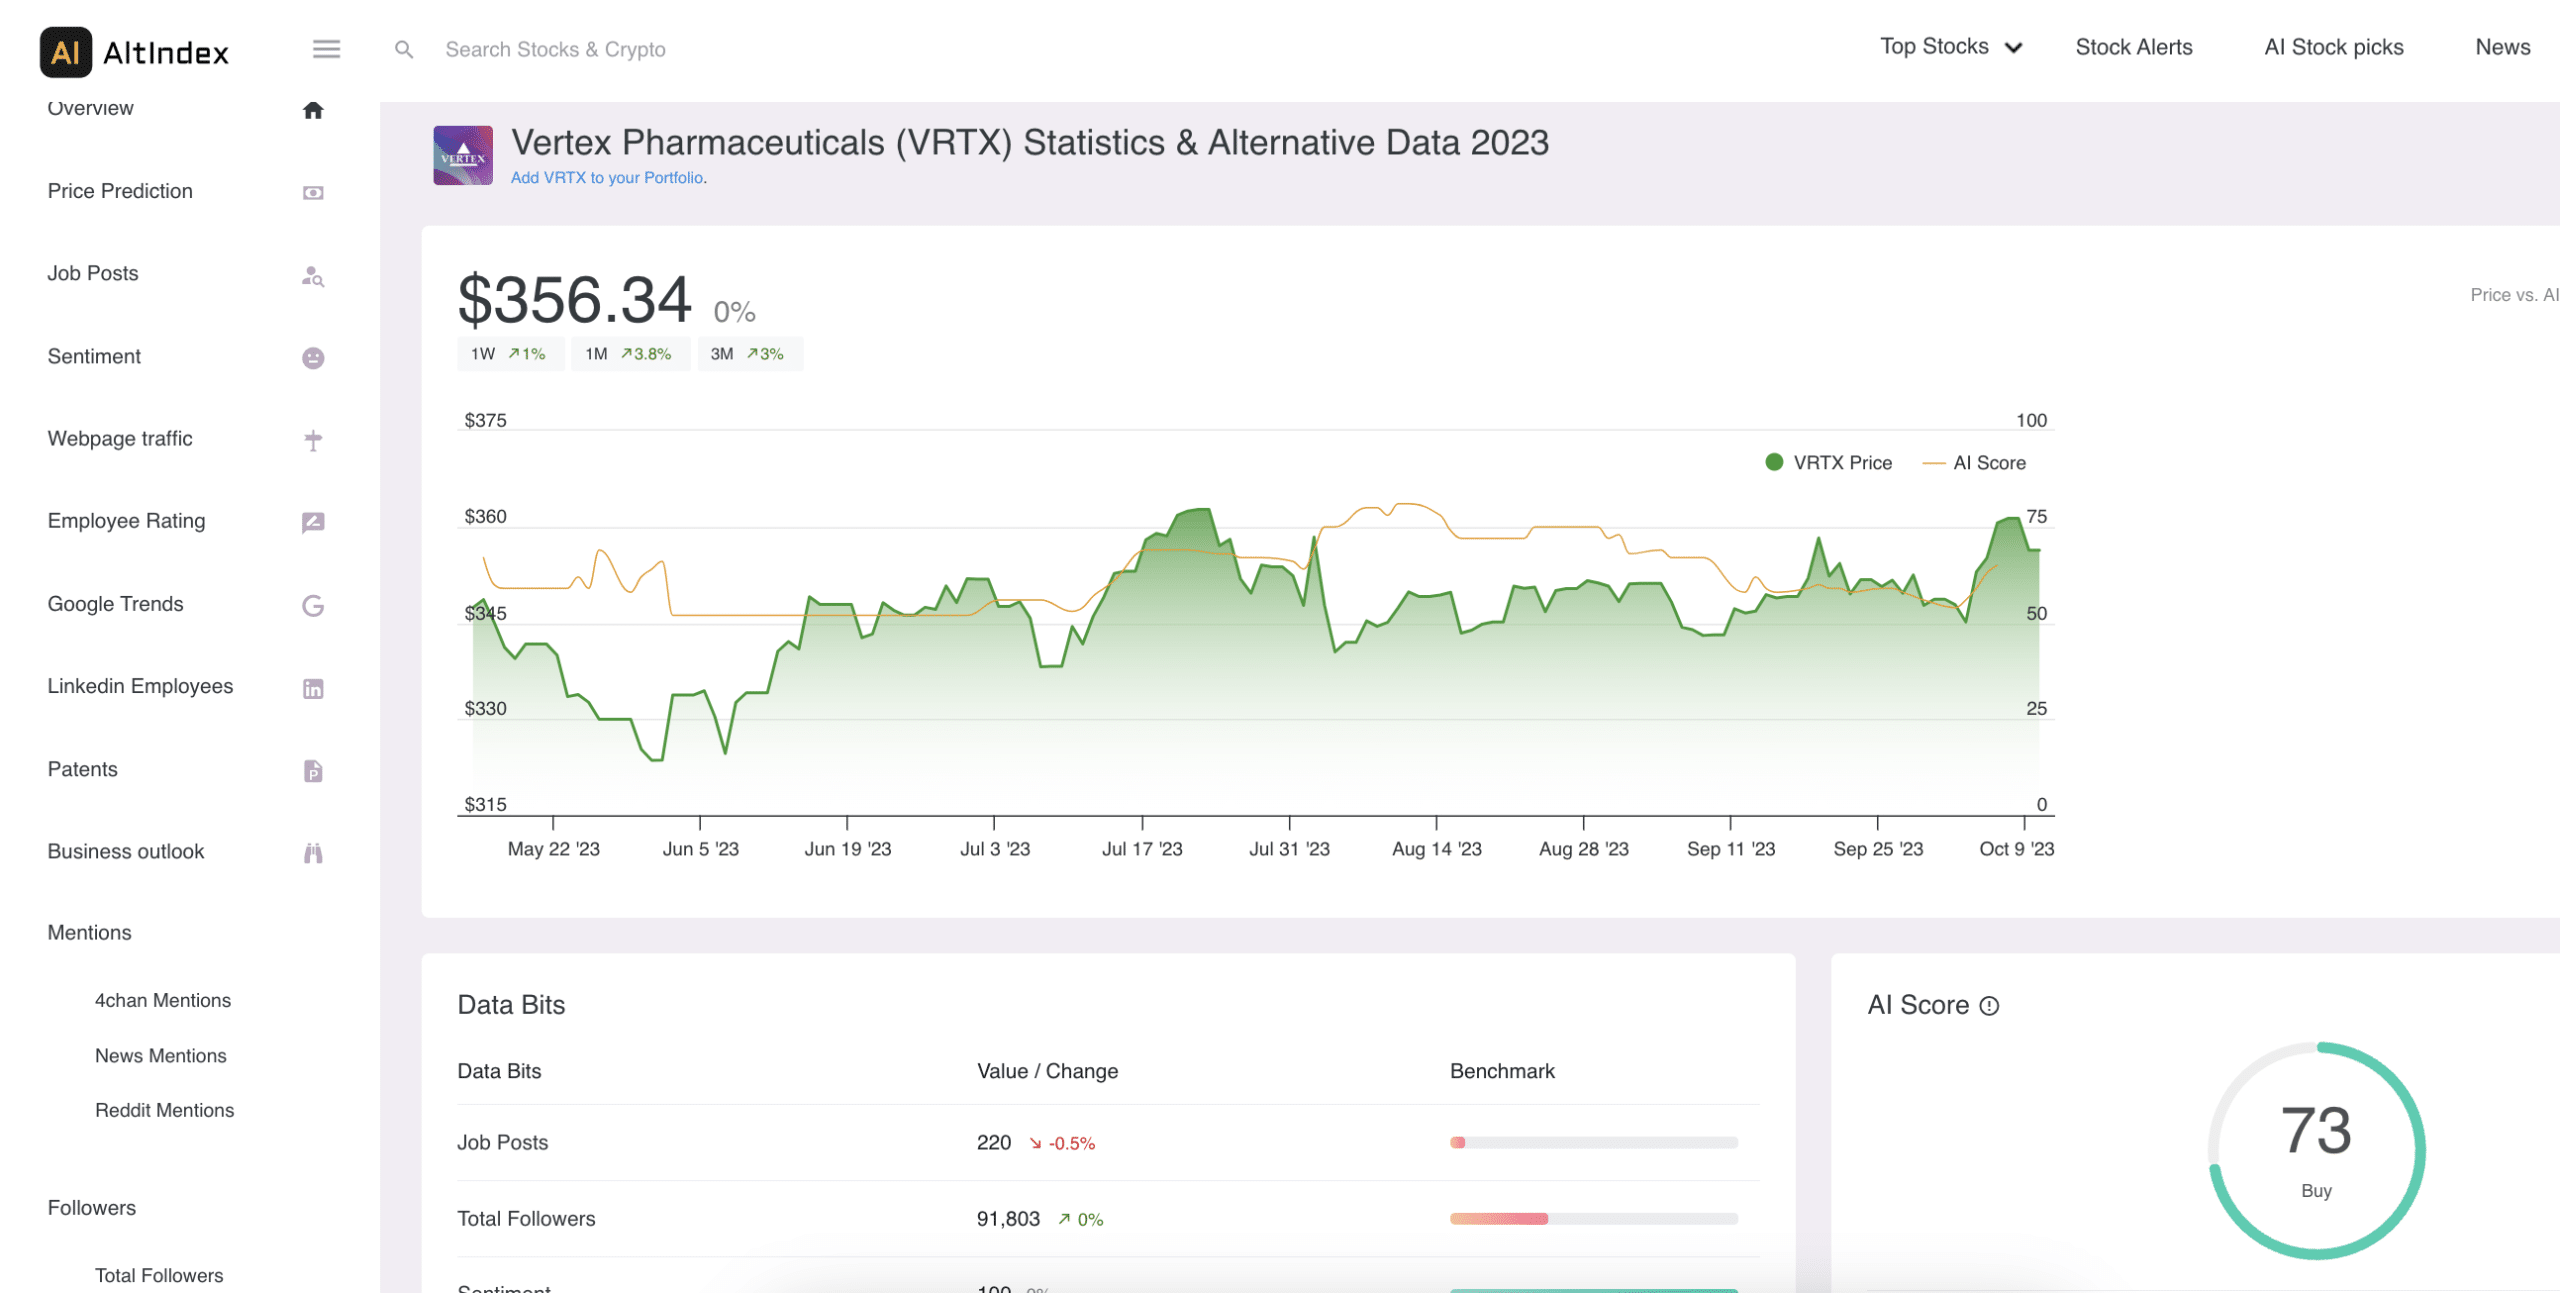Click the Employee Rating review icon
This screenshot has width=2560, height=1293.
click(x=313, y=522)
